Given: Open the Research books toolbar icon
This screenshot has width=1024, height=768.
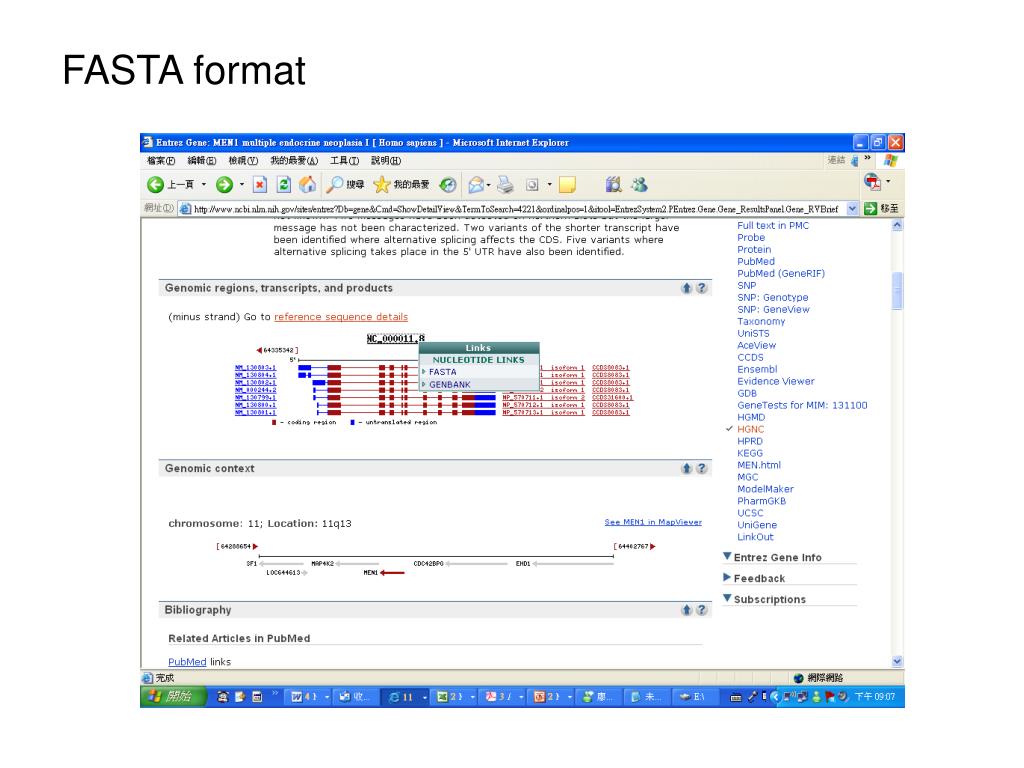Looking at the screenshot, I should click(x=613, y=185).
